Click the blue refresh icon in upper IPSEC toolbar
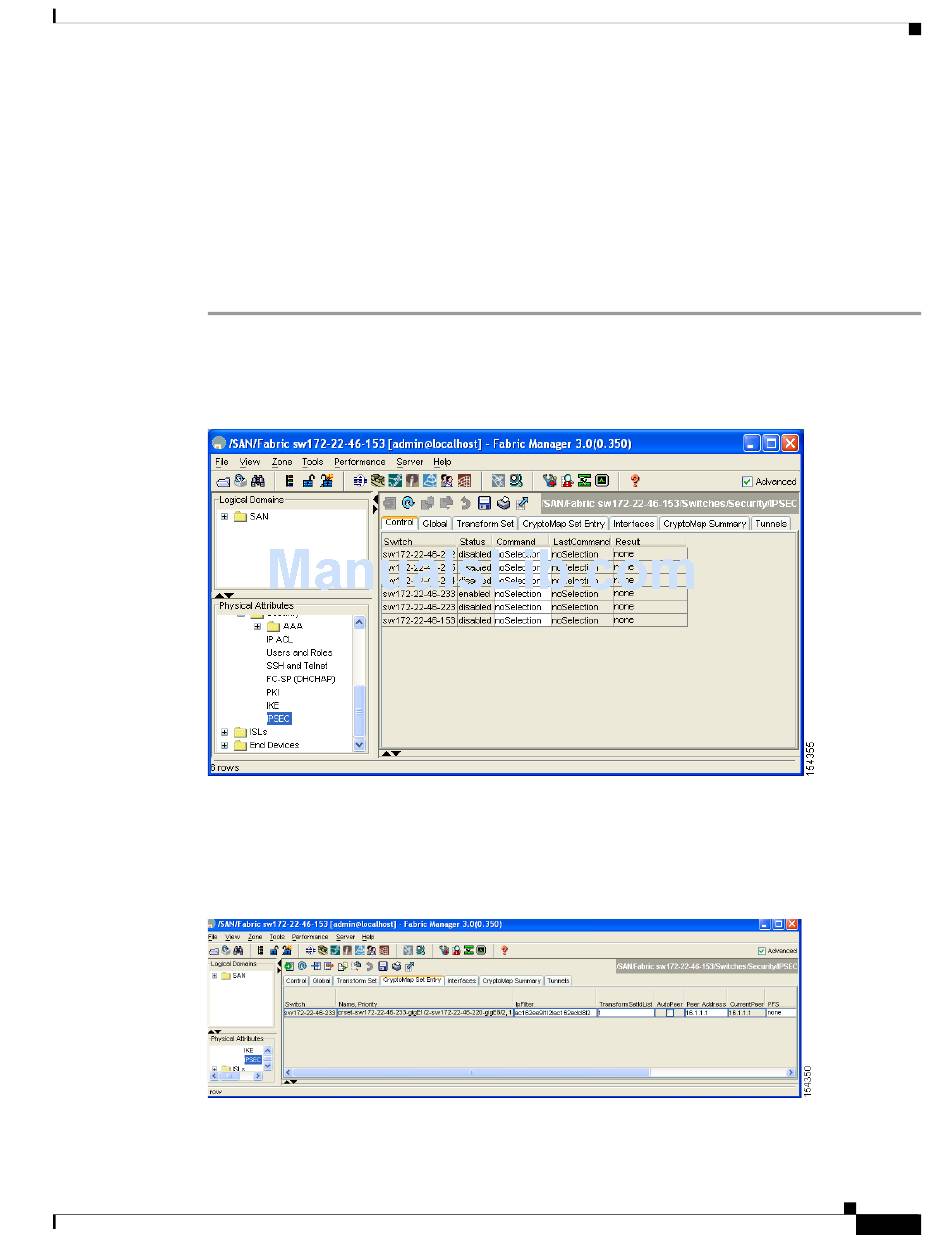 [408, 503]
